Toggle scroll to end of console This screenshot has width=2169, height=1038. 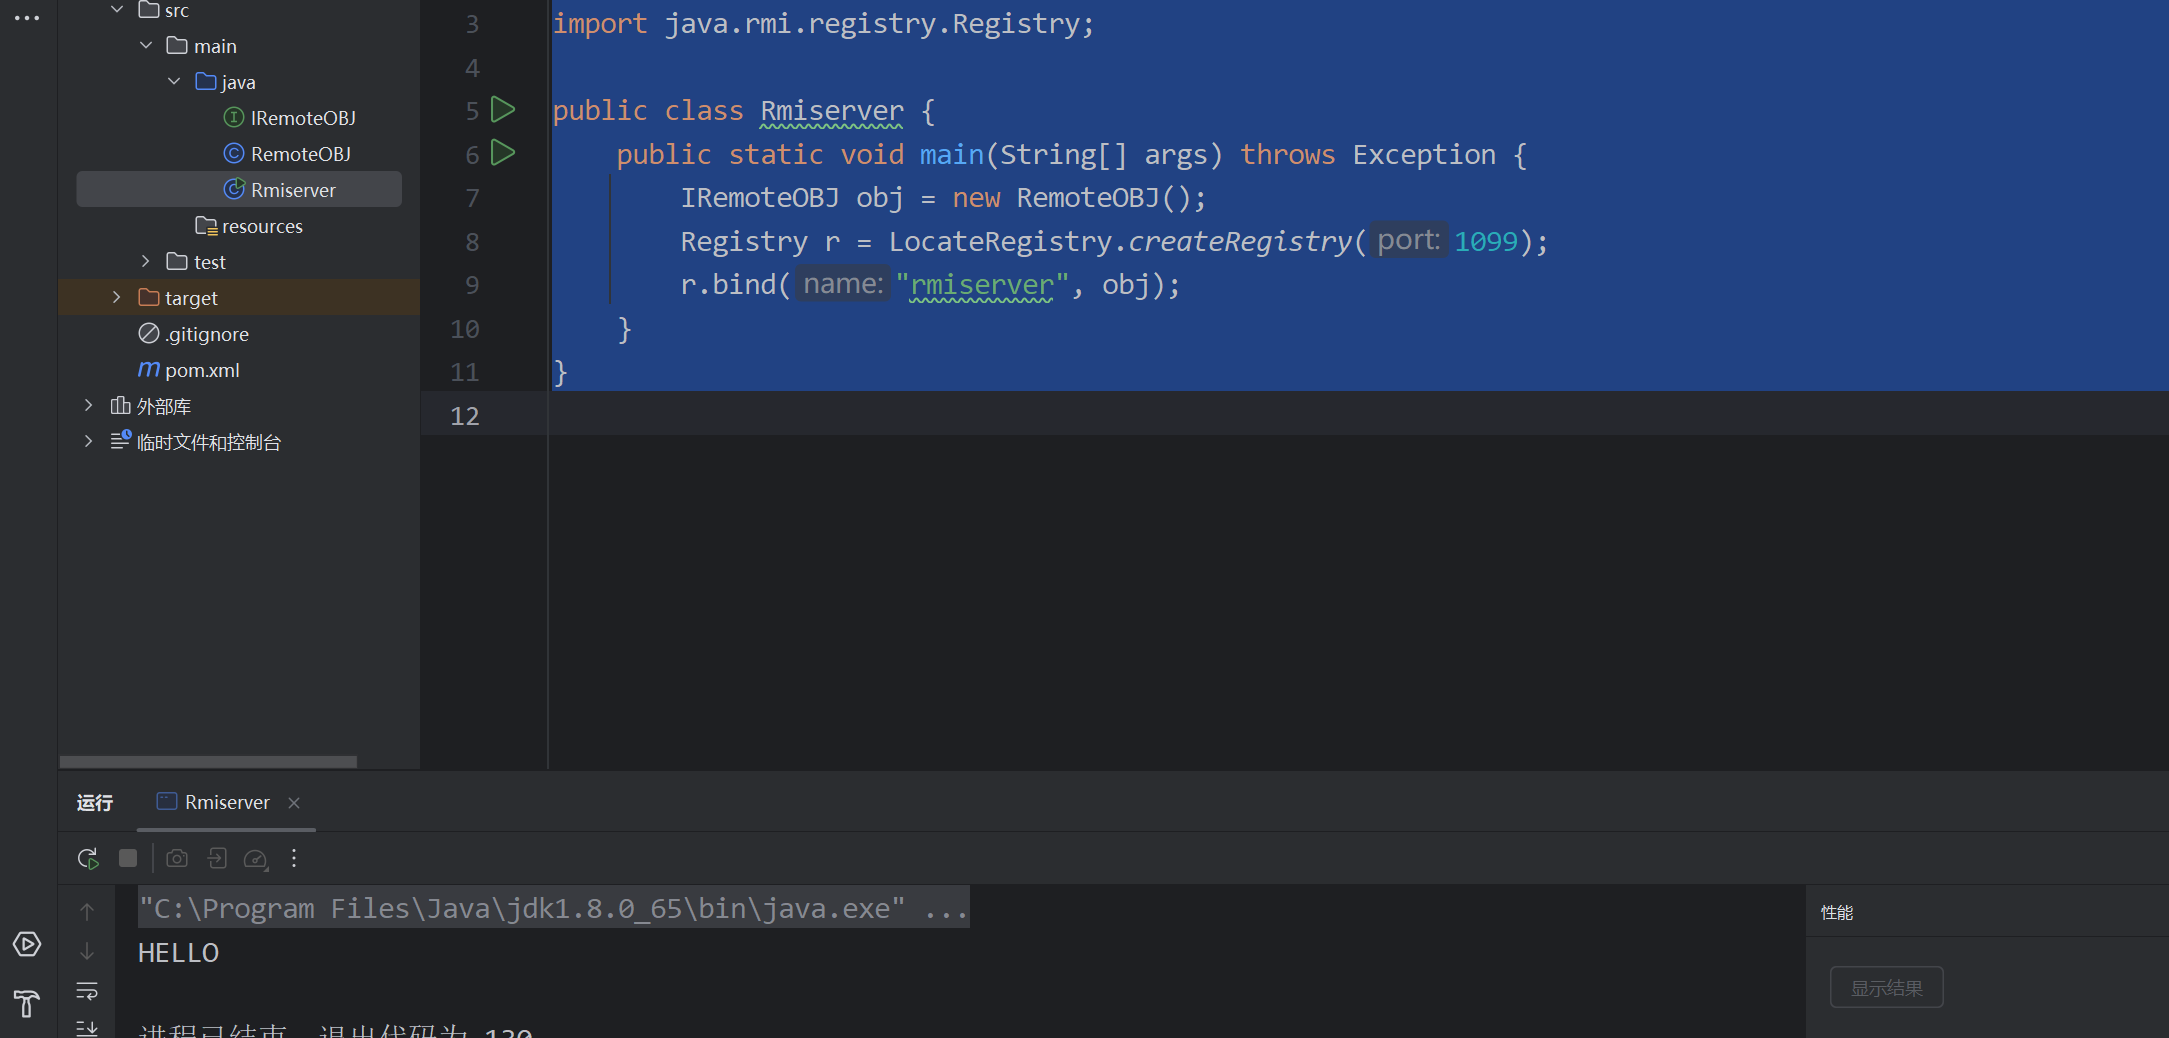(x=87, y=1028)
